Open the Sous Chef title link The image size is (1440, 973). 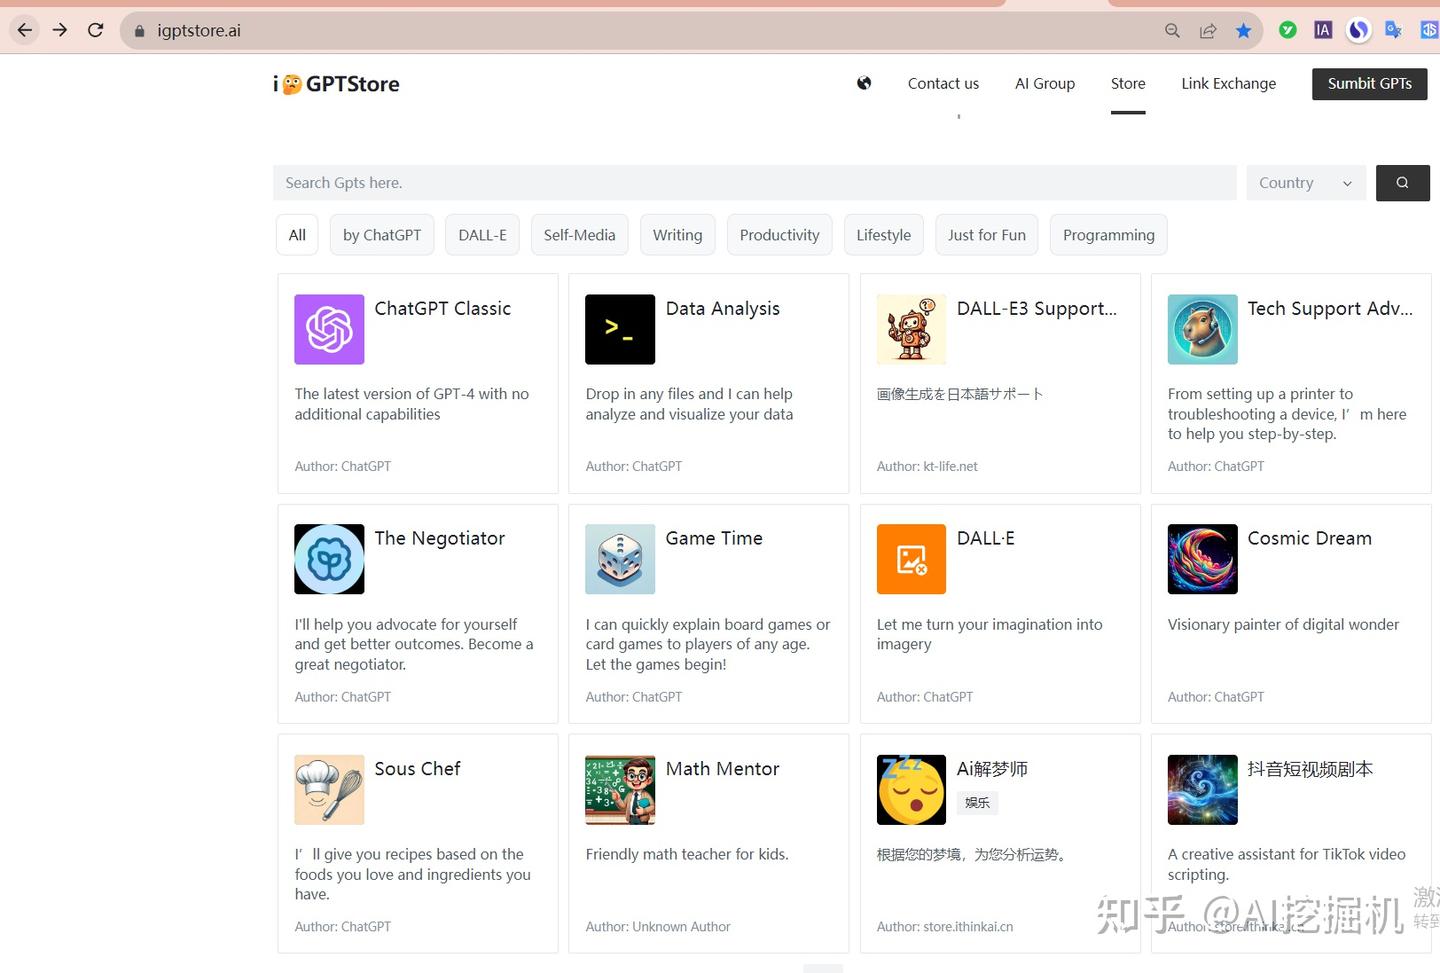417,769
